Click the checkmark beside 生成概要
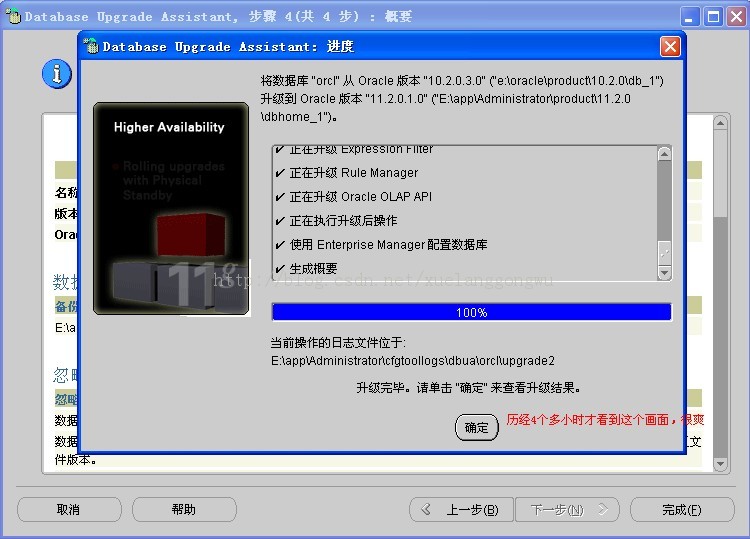The height and width of the screenshot is (539, 750). [280, 269]
